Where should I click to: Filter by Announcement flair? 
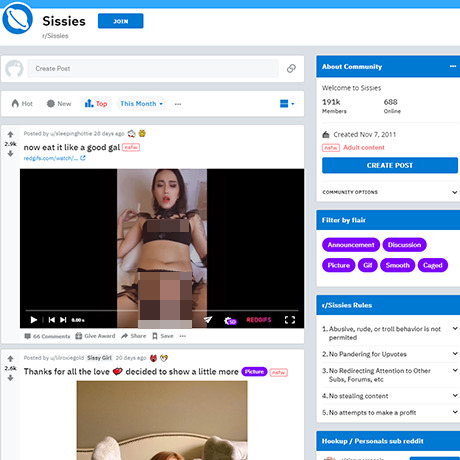351,245
